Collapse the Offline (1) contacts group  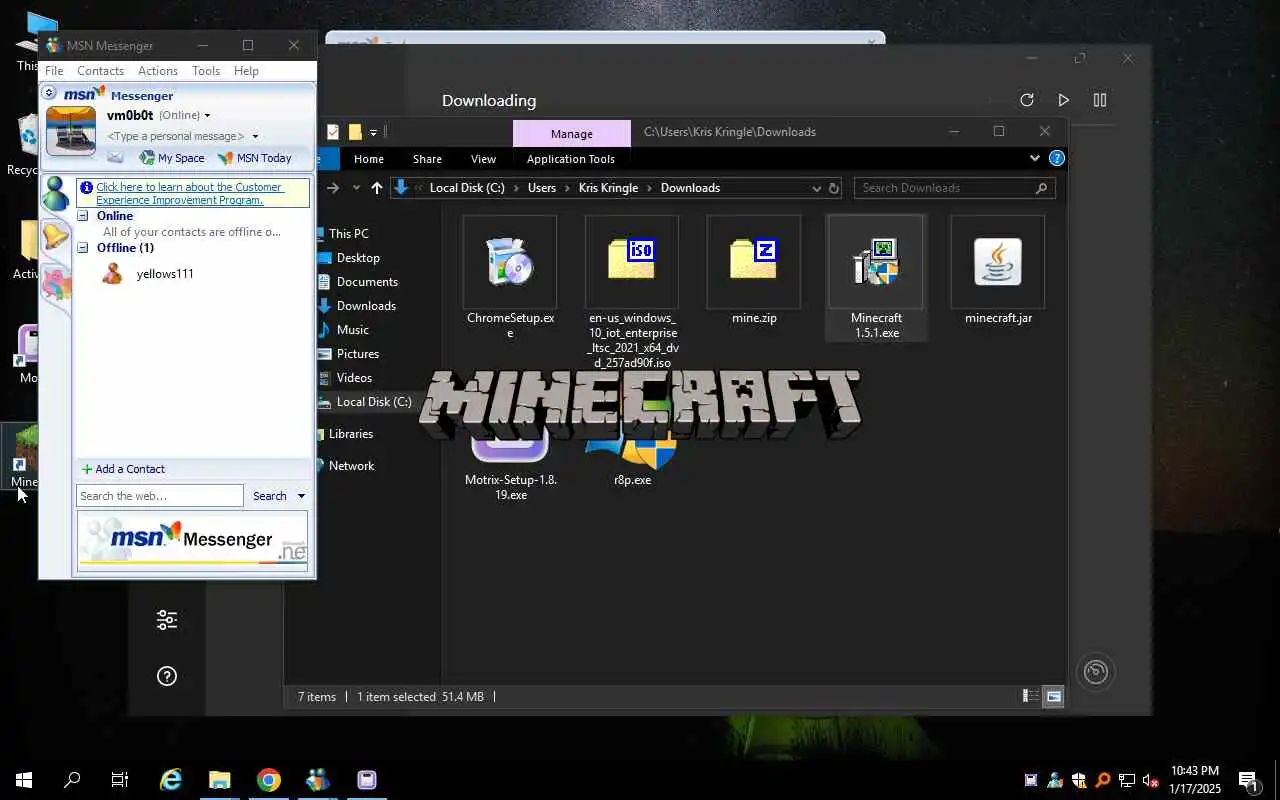84,248
